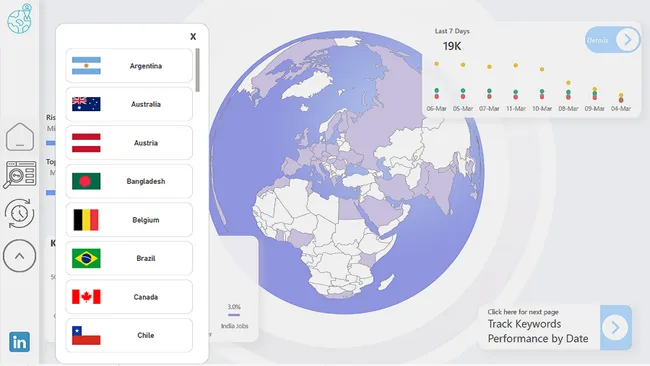Click the Argentina flag icon
Viewport: 650px width, 366px height.
(86, 65)
